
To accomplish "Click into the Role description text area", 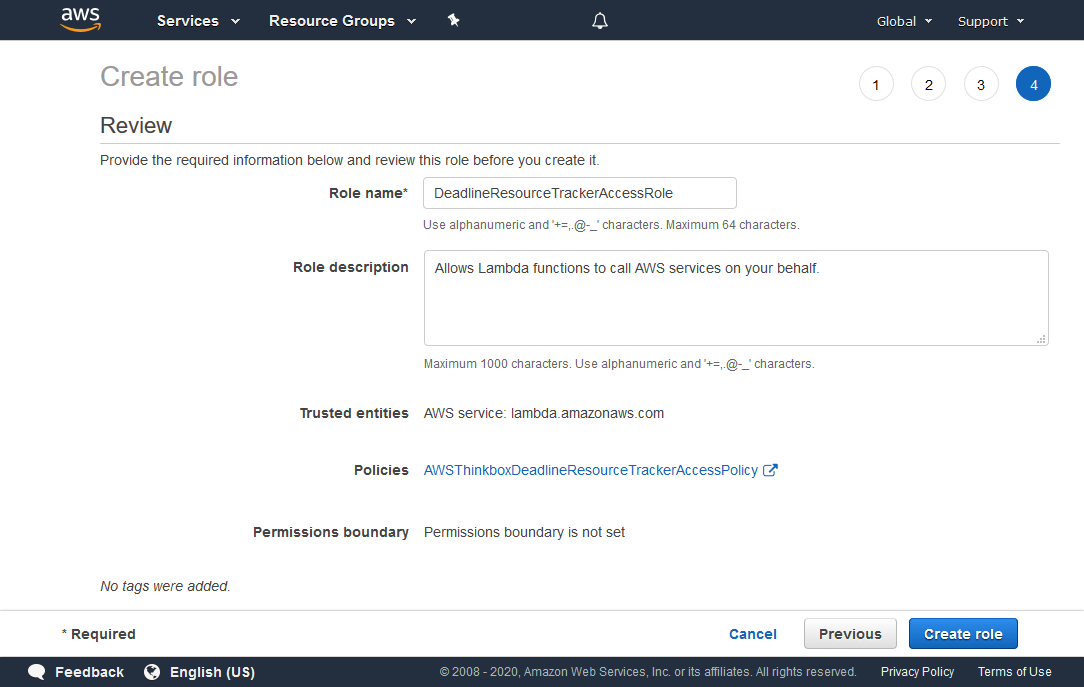I will (x=735, y=298).
